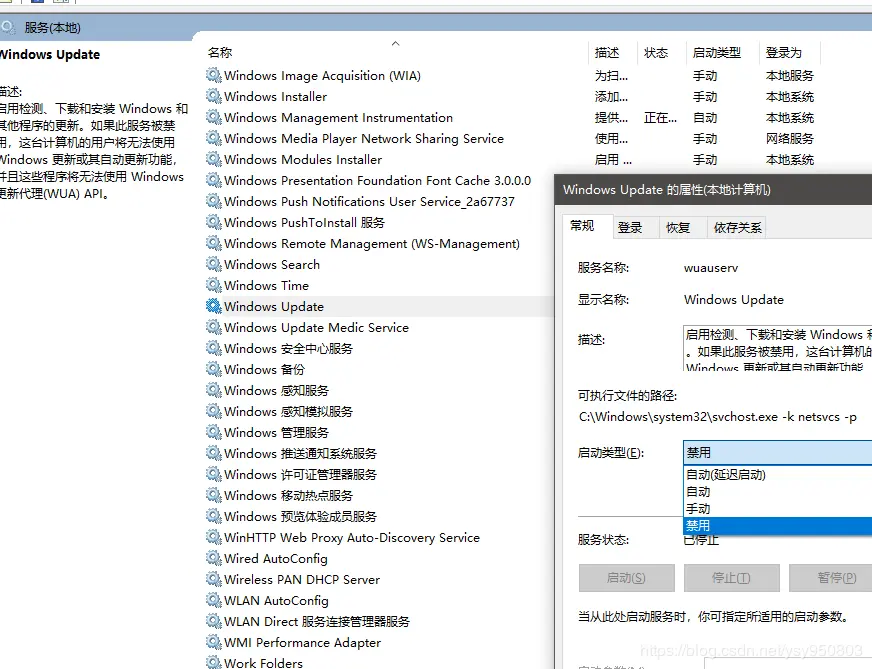872x669 pixels.
Task: Click gear icon of Windows Media Player Network Sharing Service
Action: pyautogui.click(x=214, y=137)
